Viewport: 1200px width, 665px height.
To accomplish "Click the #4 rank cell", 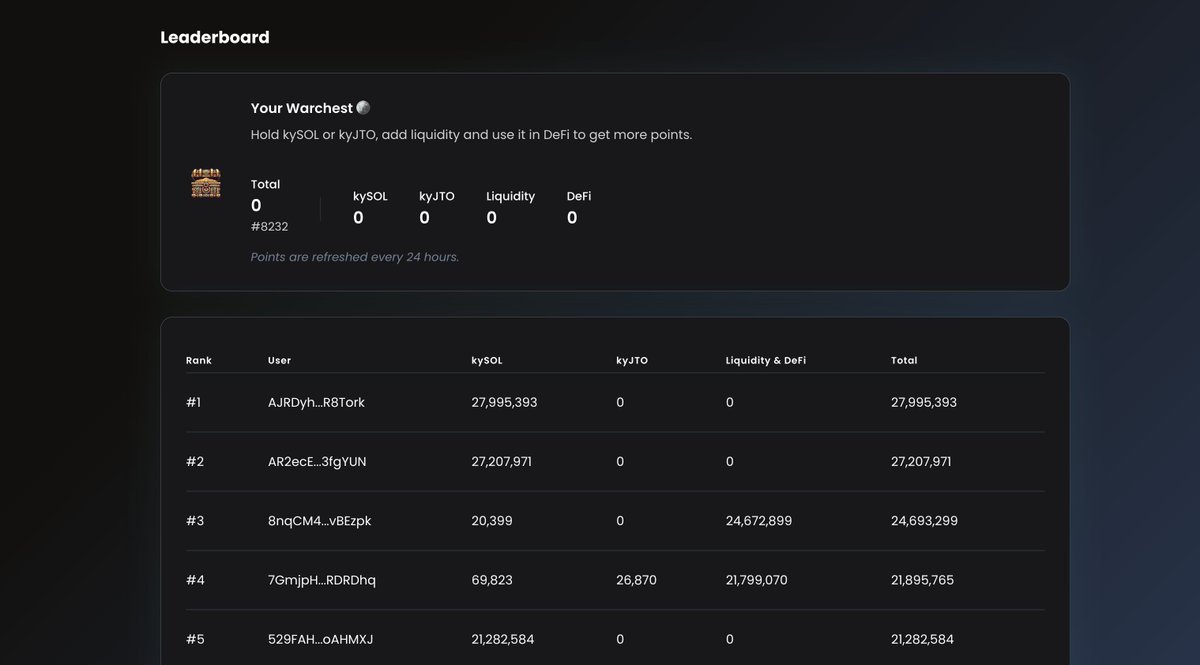I will pyautogui.click(x=195, y=580).
